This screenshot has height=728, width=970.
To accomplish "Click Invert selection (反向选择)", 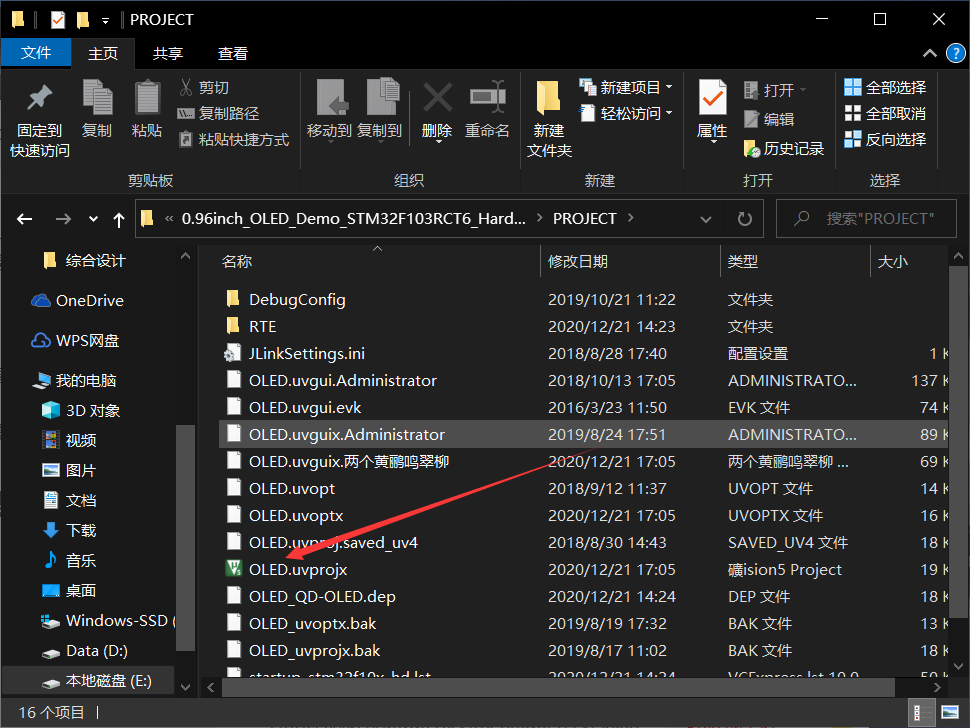I will (x=885, y=139).
